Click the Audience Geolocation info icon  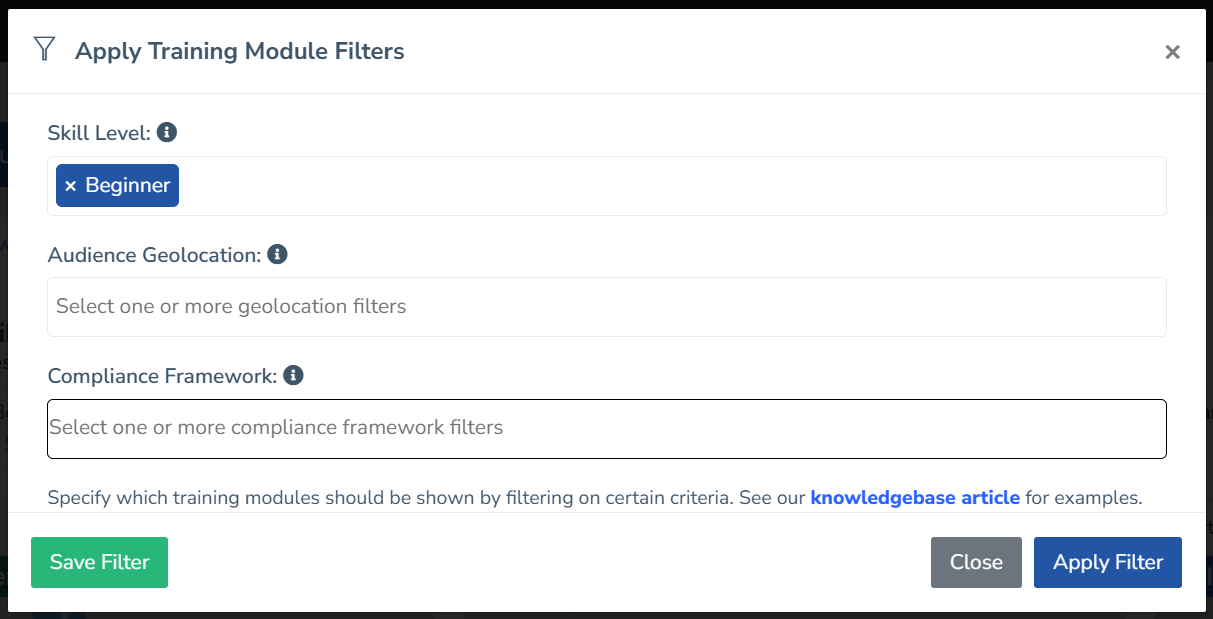pyautogui.click(x=278, y=254)
